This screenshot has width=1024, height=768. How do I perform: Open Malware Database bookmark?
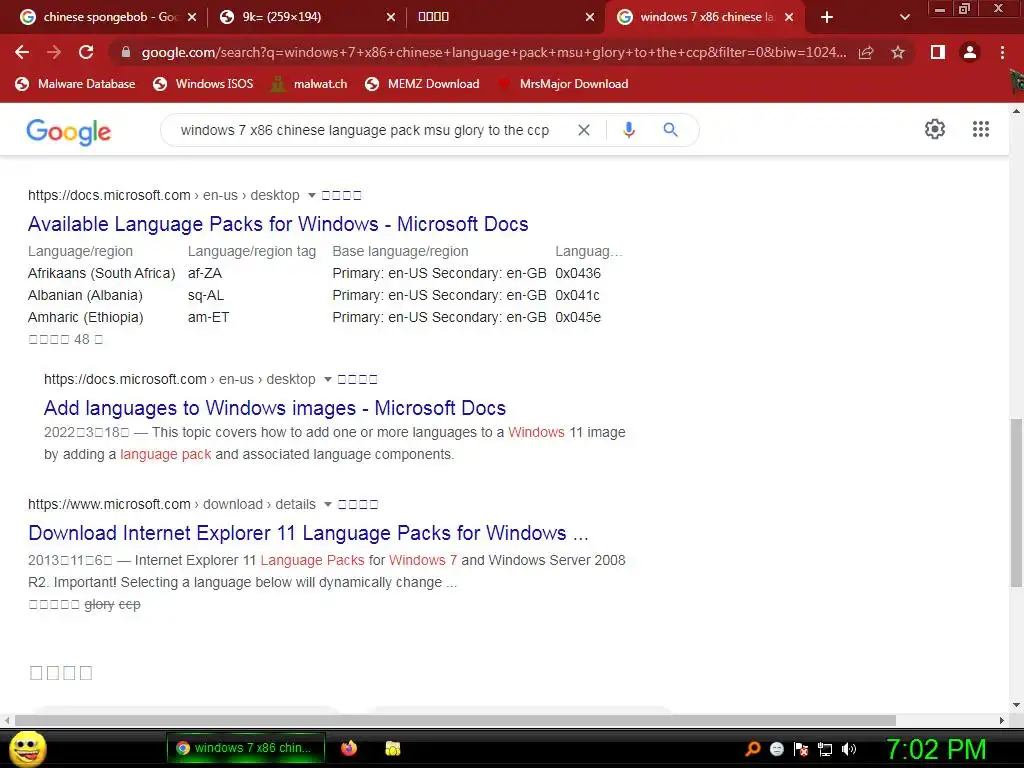76,84
